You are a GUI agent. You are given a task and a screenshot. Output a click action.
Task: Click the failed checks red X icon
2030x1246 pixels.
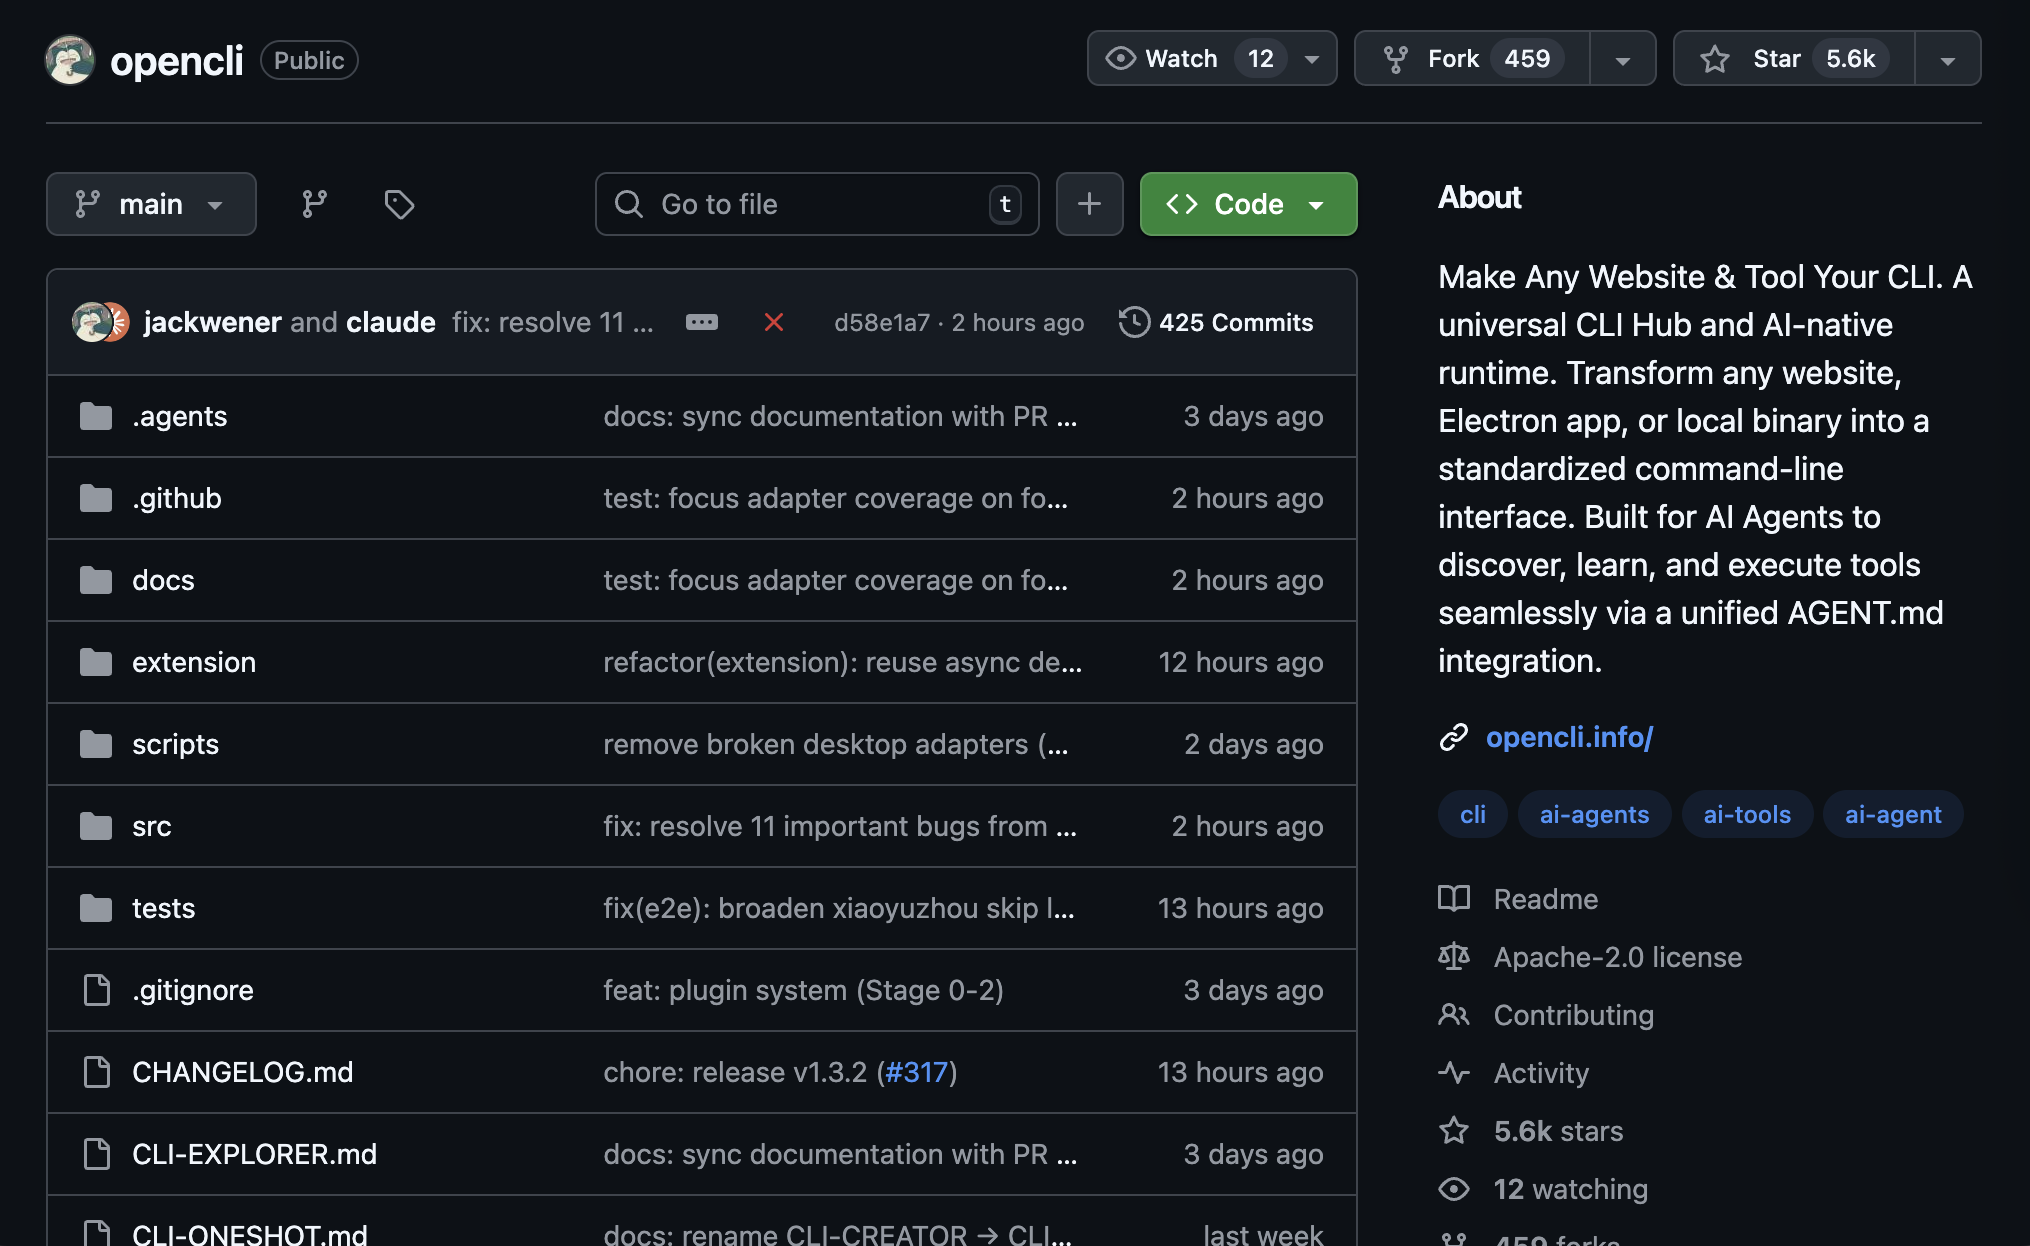(773, 322)
